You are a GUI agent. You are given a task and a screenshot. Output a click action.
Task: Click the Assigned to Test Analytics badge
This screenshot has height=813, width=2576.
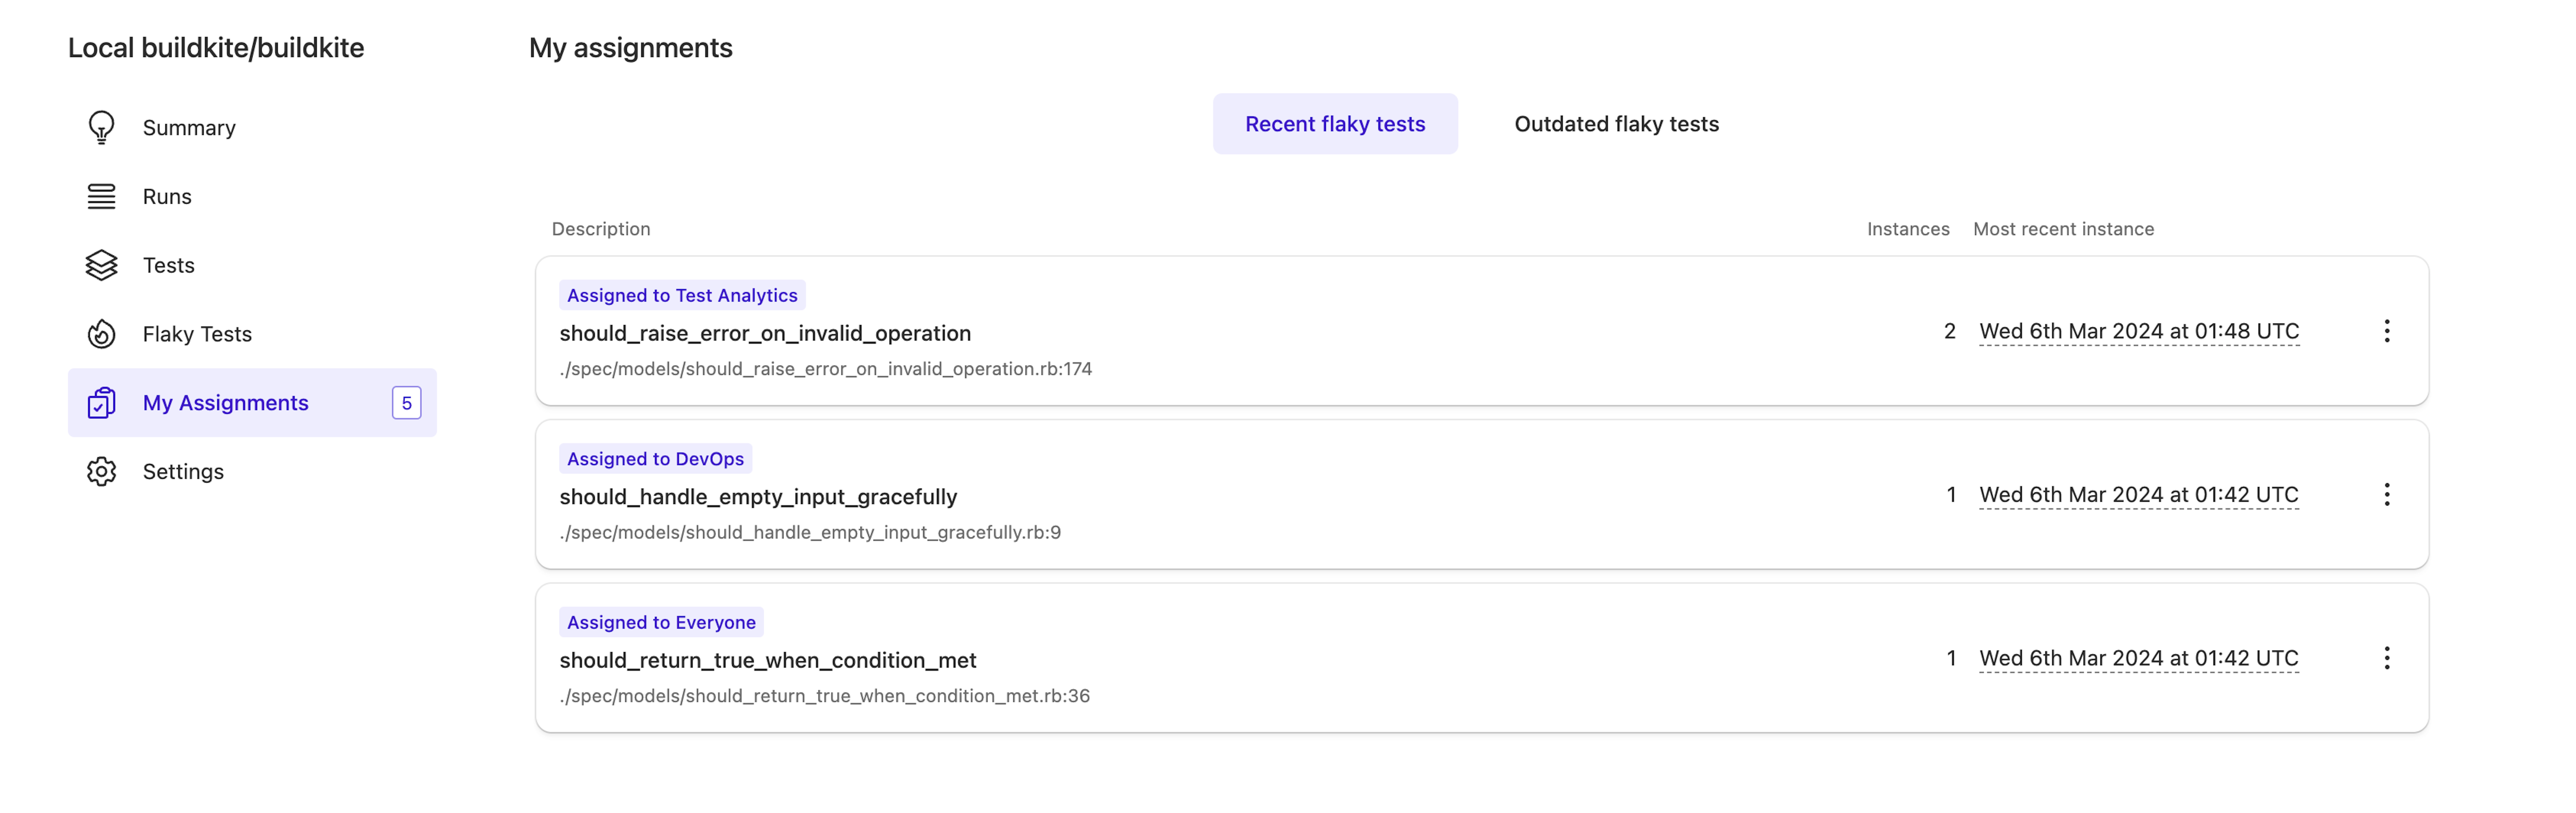(682, 294)
